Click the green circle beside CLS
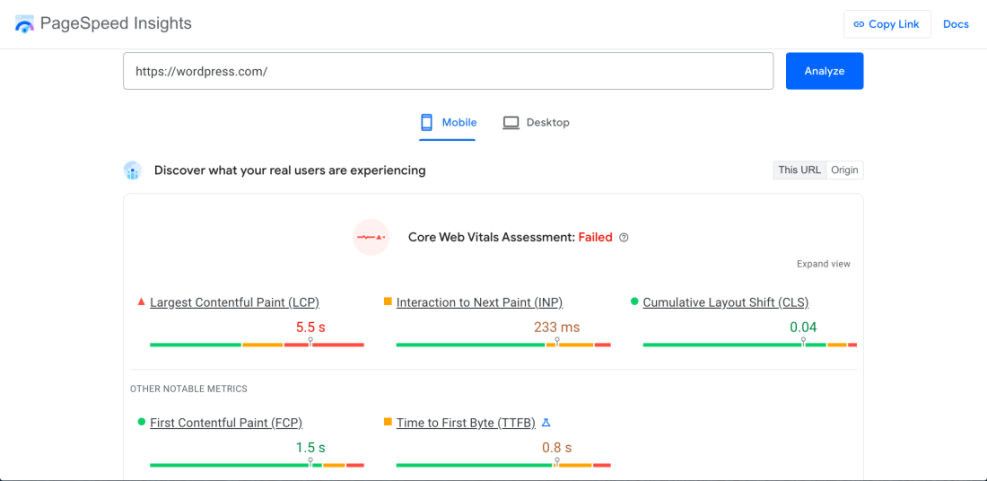 coord(634,302)
